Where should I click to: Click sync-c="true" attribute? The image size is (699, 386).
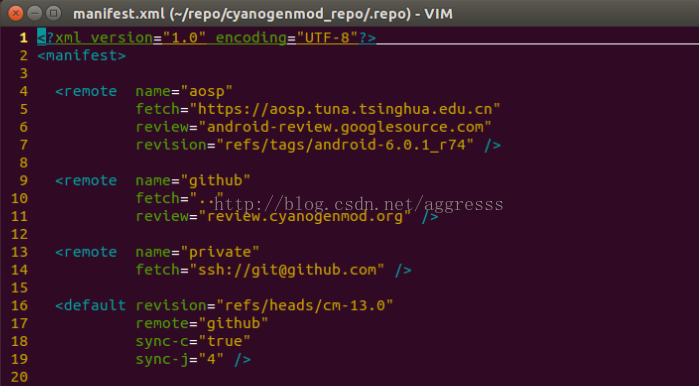click(x=193, y=341)
